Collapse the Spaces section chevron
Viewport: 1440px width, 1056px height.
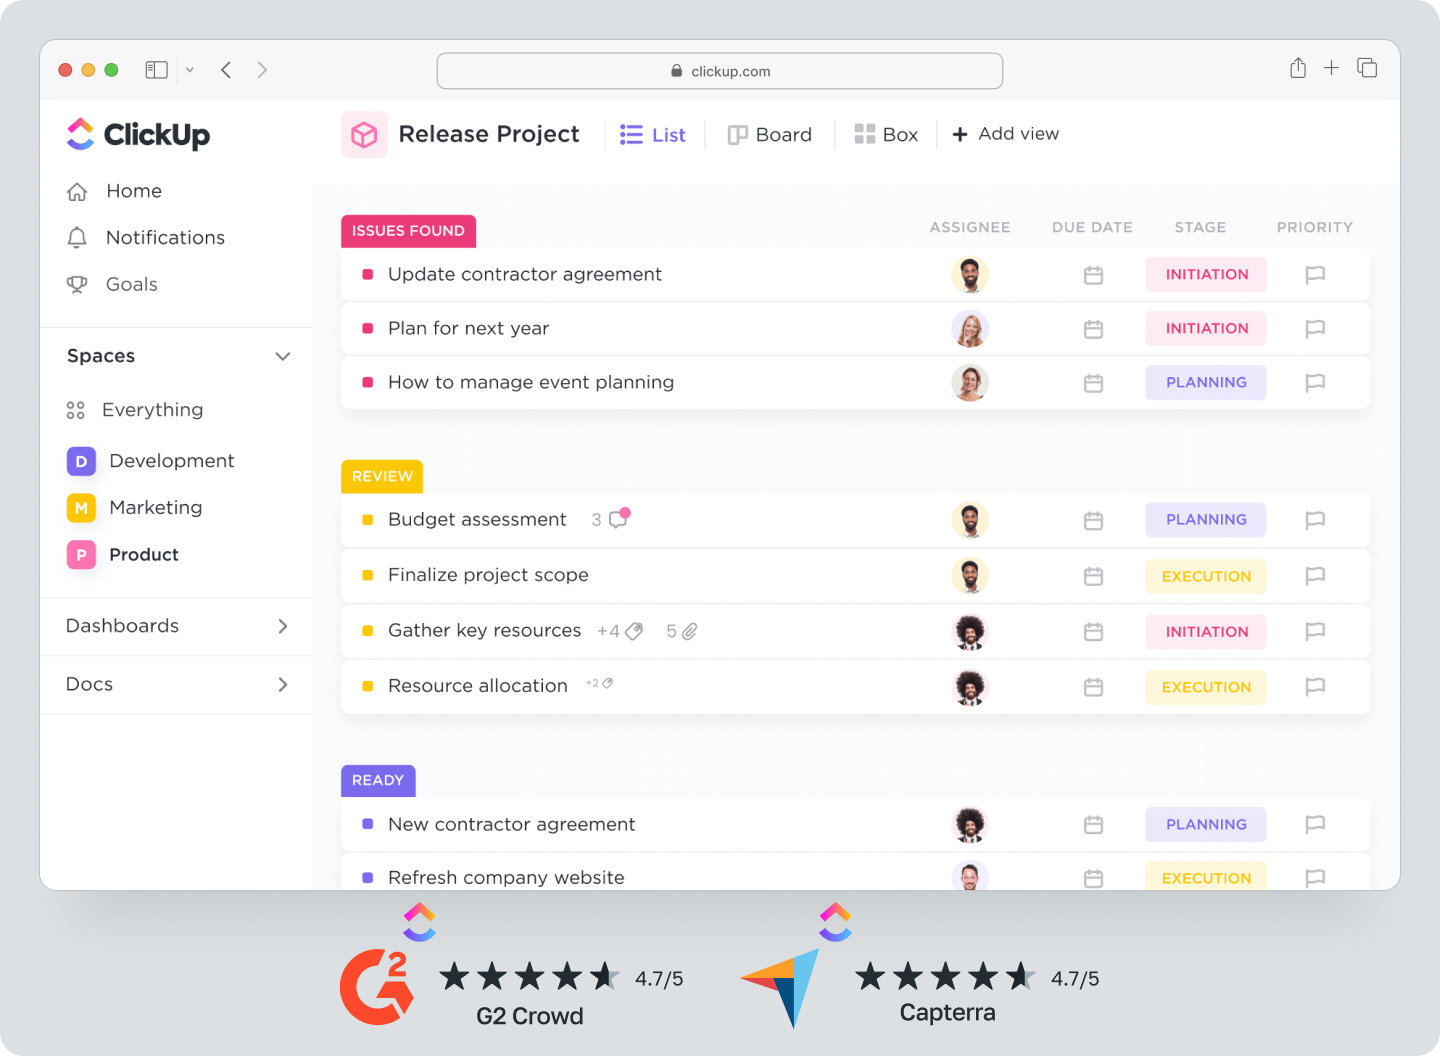(x=283, y=357)
